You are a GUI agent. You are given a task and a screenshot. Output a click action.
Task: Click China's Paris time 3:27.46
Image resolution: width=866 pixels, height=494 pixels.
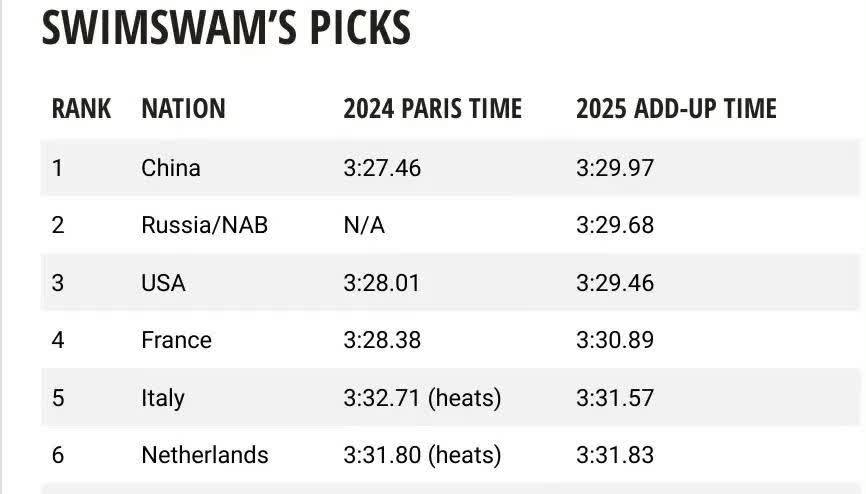382,167
